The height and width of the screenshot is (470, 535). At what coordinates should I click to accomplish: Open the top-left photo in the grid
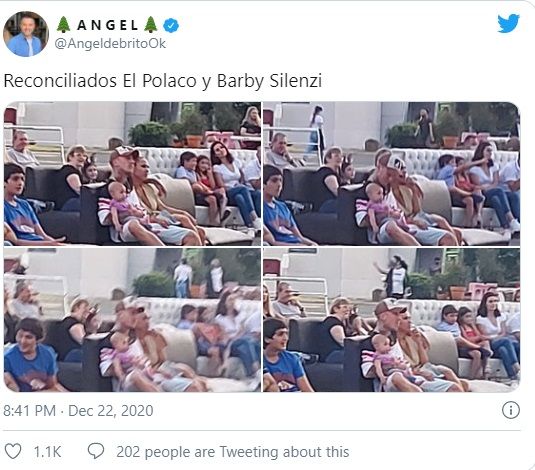point(132,173)
